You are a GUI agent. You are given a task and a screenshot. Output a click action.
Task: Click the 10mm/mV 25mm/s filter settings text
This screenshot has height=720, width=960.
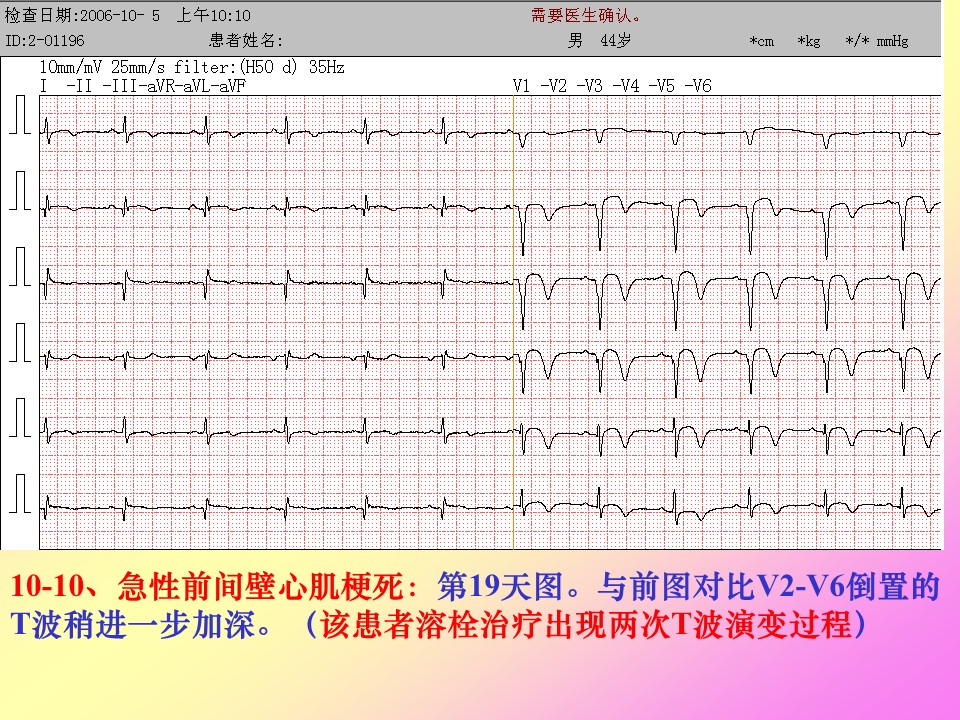click(192, 67)
